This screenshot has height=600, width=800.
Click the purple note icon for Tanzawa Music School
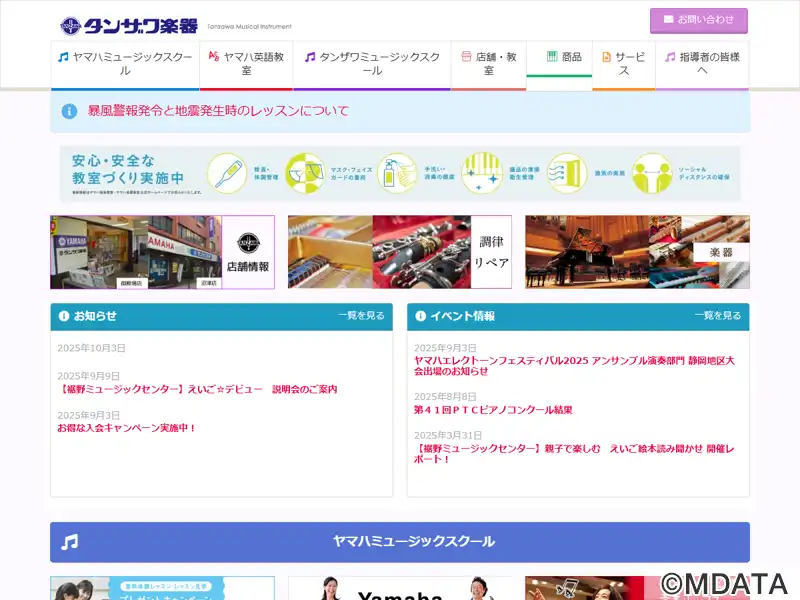coord(310,57)
